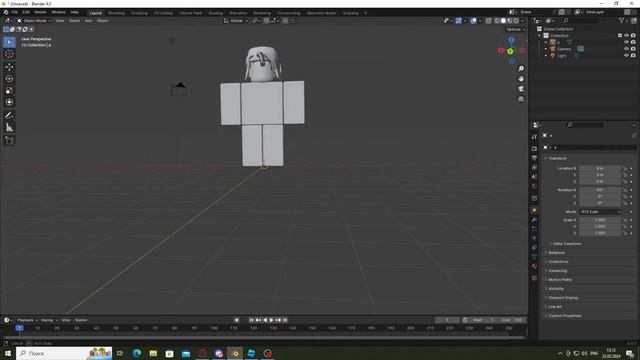Hide the Light with eye icon
This screenshot has height=360, width=640.
627,56
